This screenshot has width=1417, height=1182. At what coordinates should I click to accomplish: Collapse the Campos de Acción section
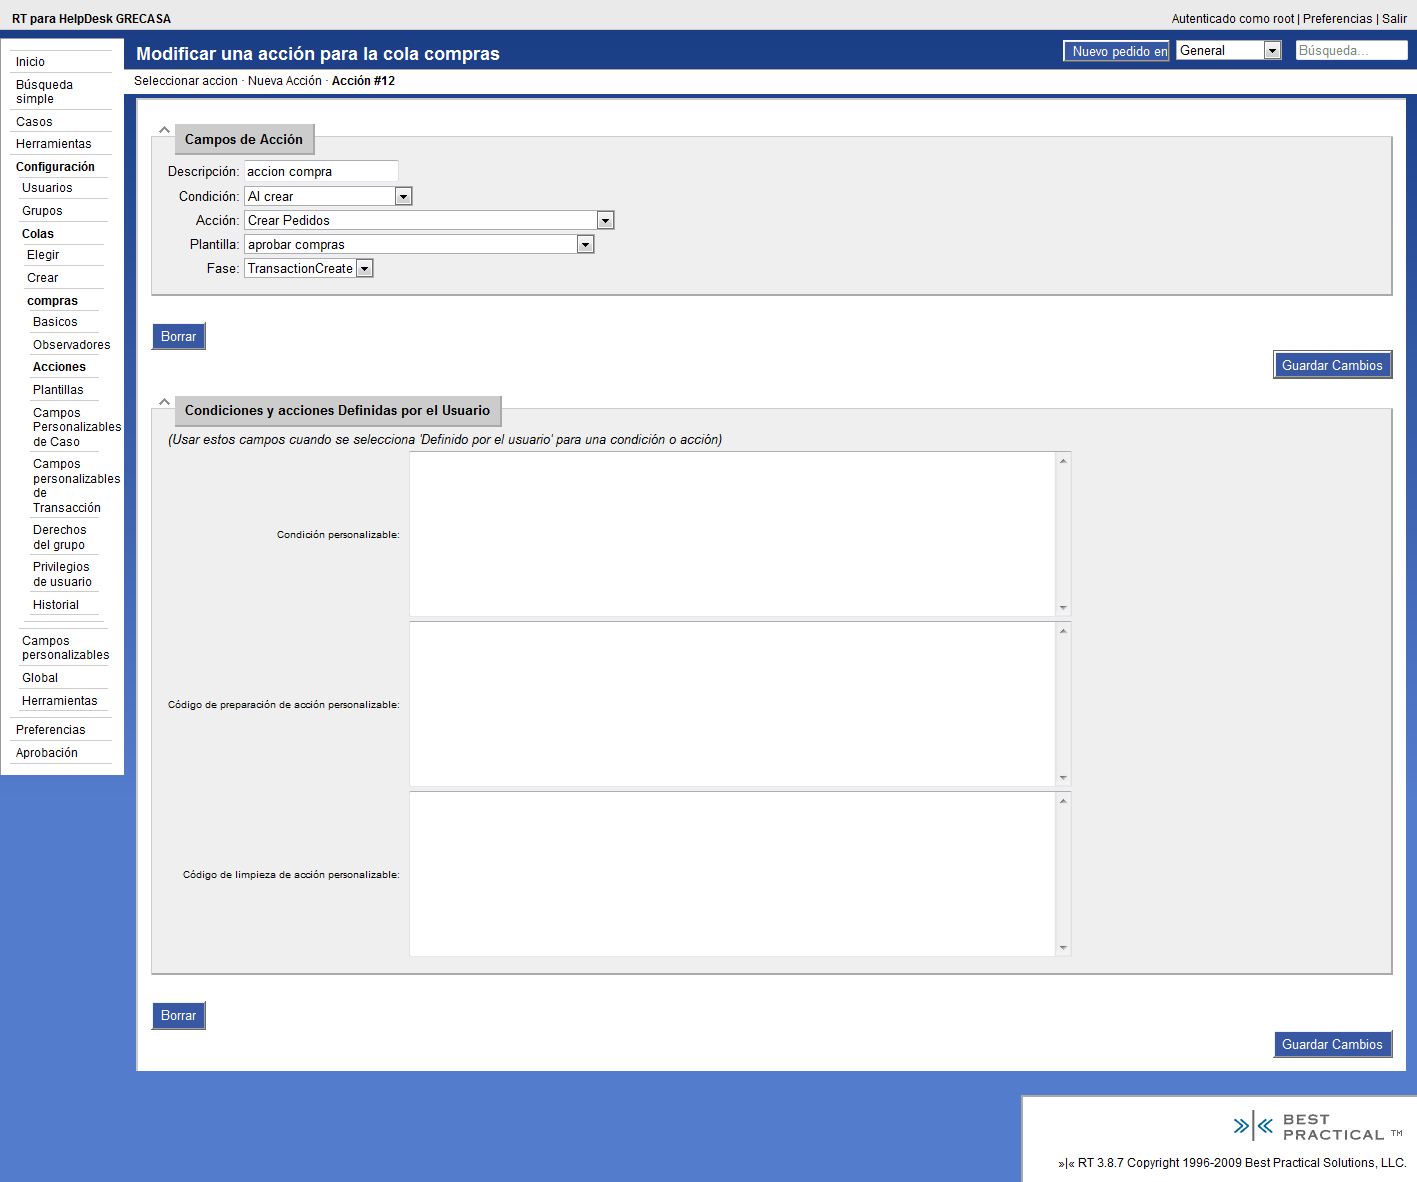(x=164, y=130)
